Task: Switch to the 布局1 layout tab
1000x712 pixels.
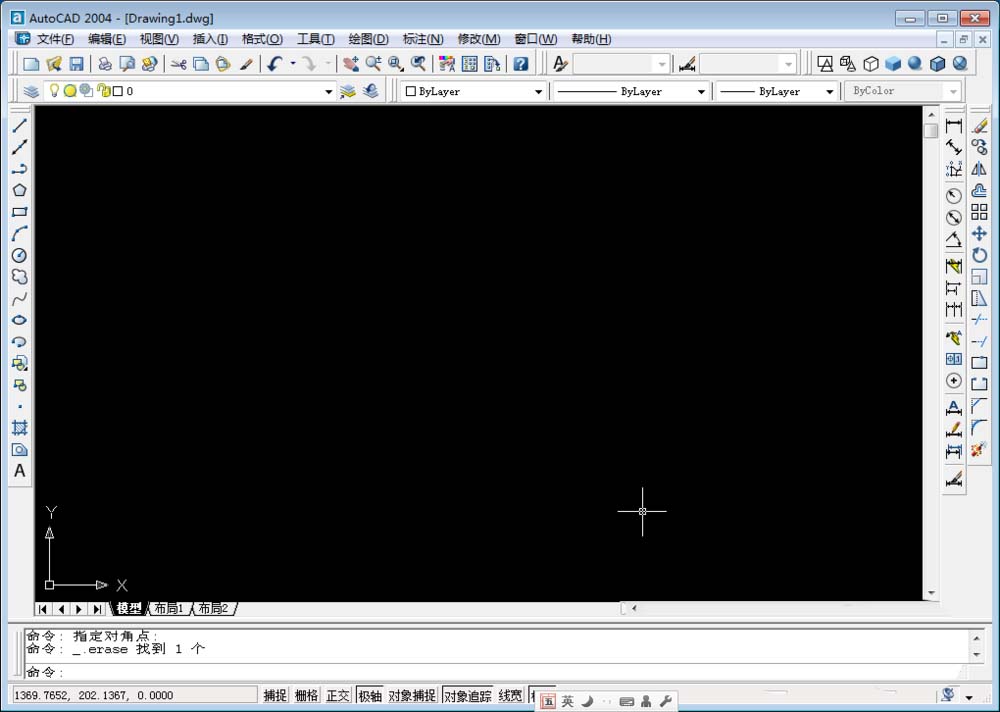Action: pyautogui.click(x=169, y=609)
